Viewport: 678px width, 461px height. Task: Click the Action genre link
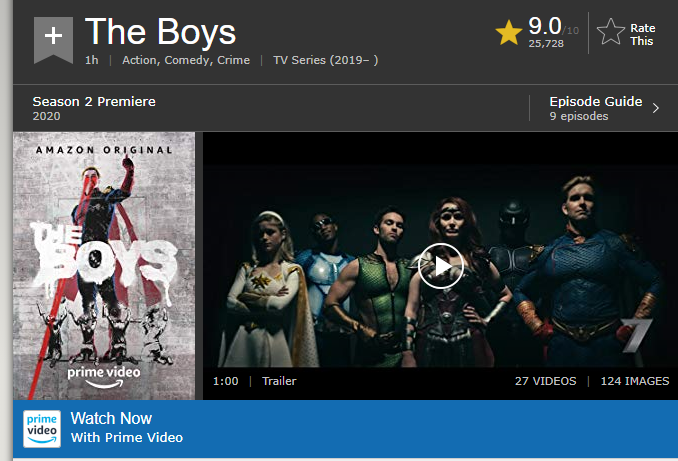pyautogui.click(x=138, y=60)
